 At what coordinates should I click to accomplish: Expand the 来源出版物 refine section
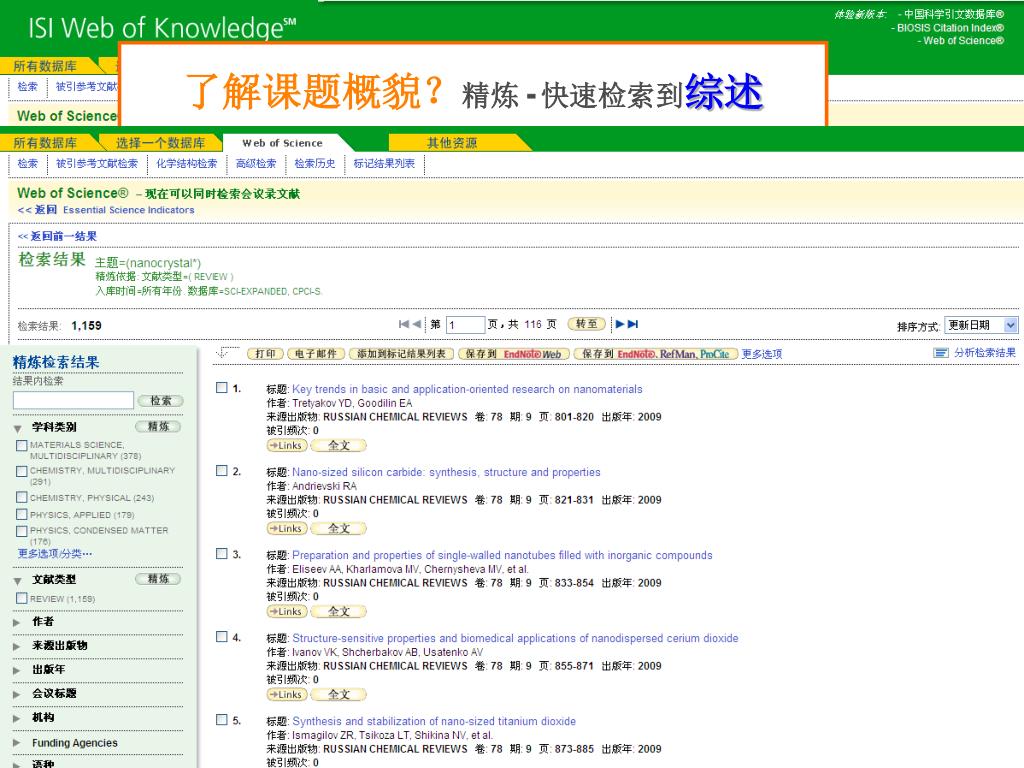(x=17, y=647)
